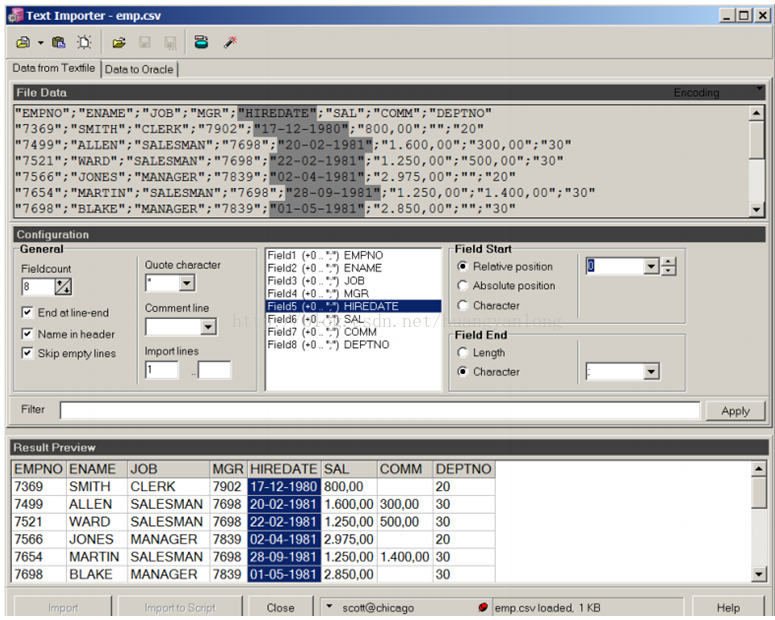The width and height of the screenshot is (775, 620).
Task: Click the magic wand wizard icon
Action: tap(230, 43)
